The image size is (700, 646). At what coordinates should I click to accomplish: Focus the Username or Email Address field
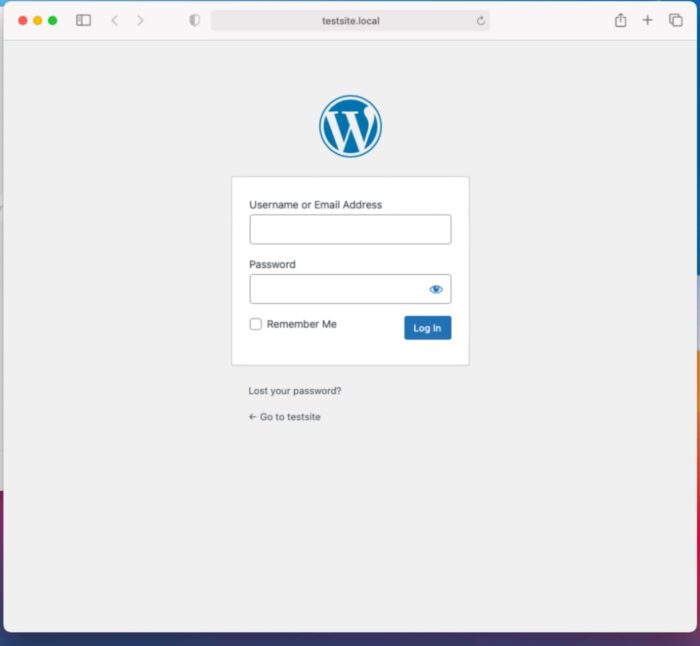click(x=350, y=229)
